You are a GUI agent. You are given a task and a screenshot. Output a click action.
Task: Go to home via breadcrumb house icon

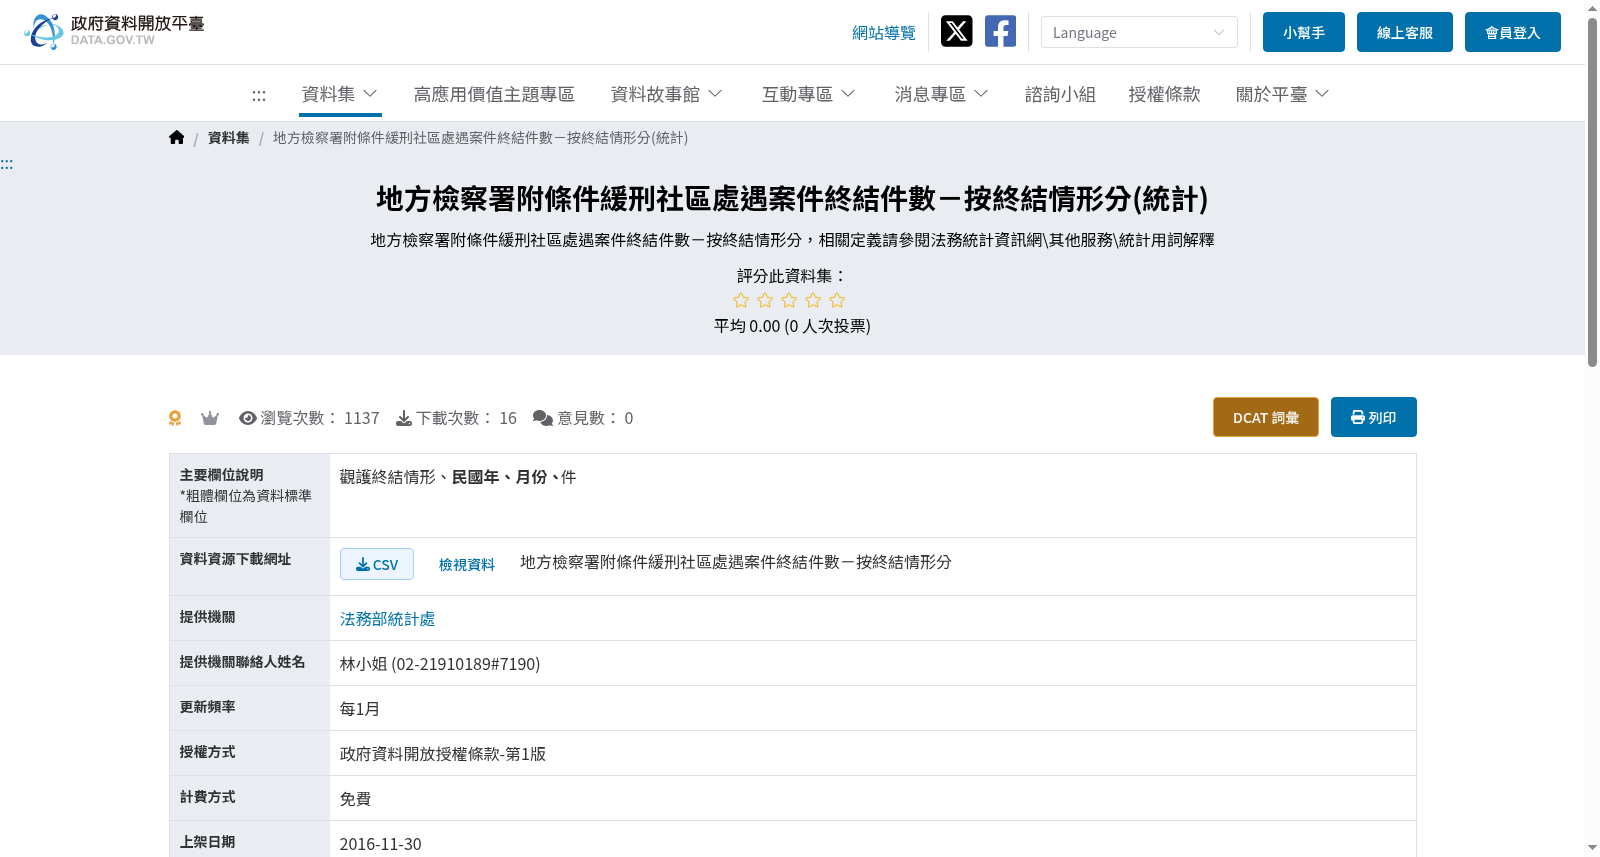coord(177,137)
